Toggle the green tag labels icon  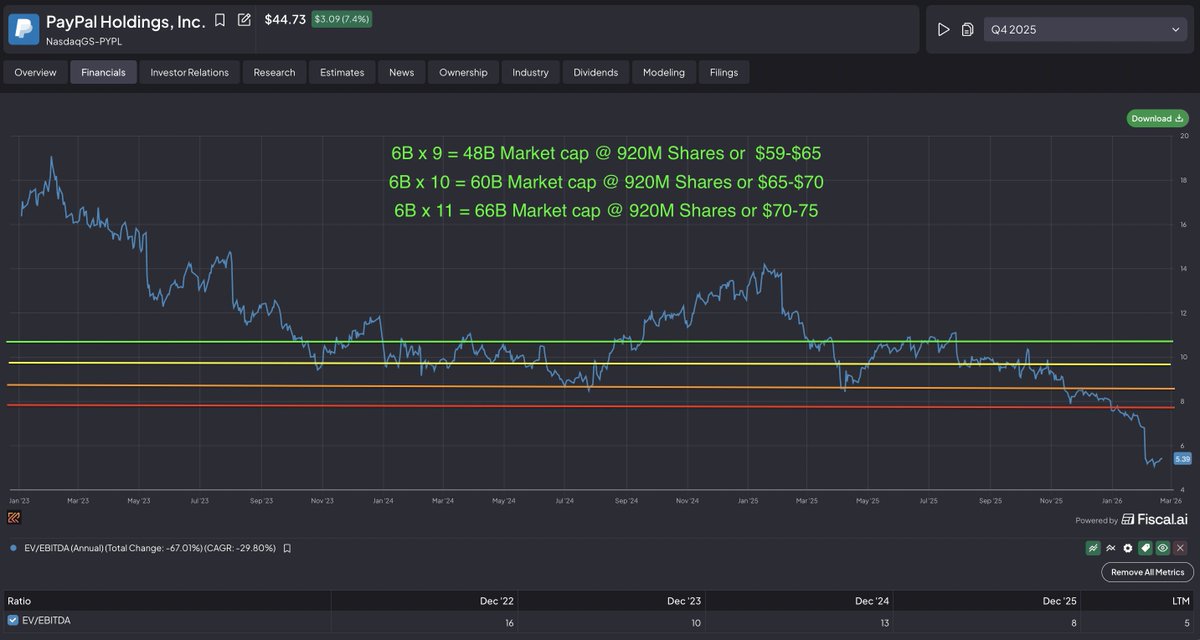coord(1145,548)
